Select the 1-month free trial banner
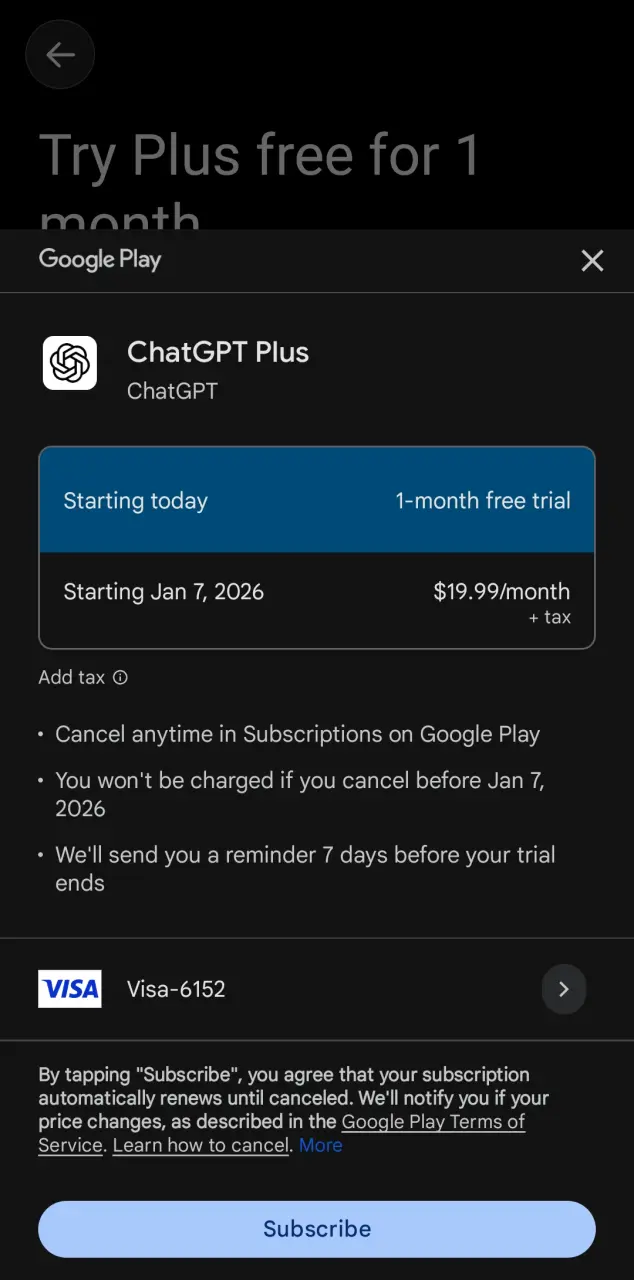The height and width of the screenshot is (1280, 634). (x=317, y=500)
